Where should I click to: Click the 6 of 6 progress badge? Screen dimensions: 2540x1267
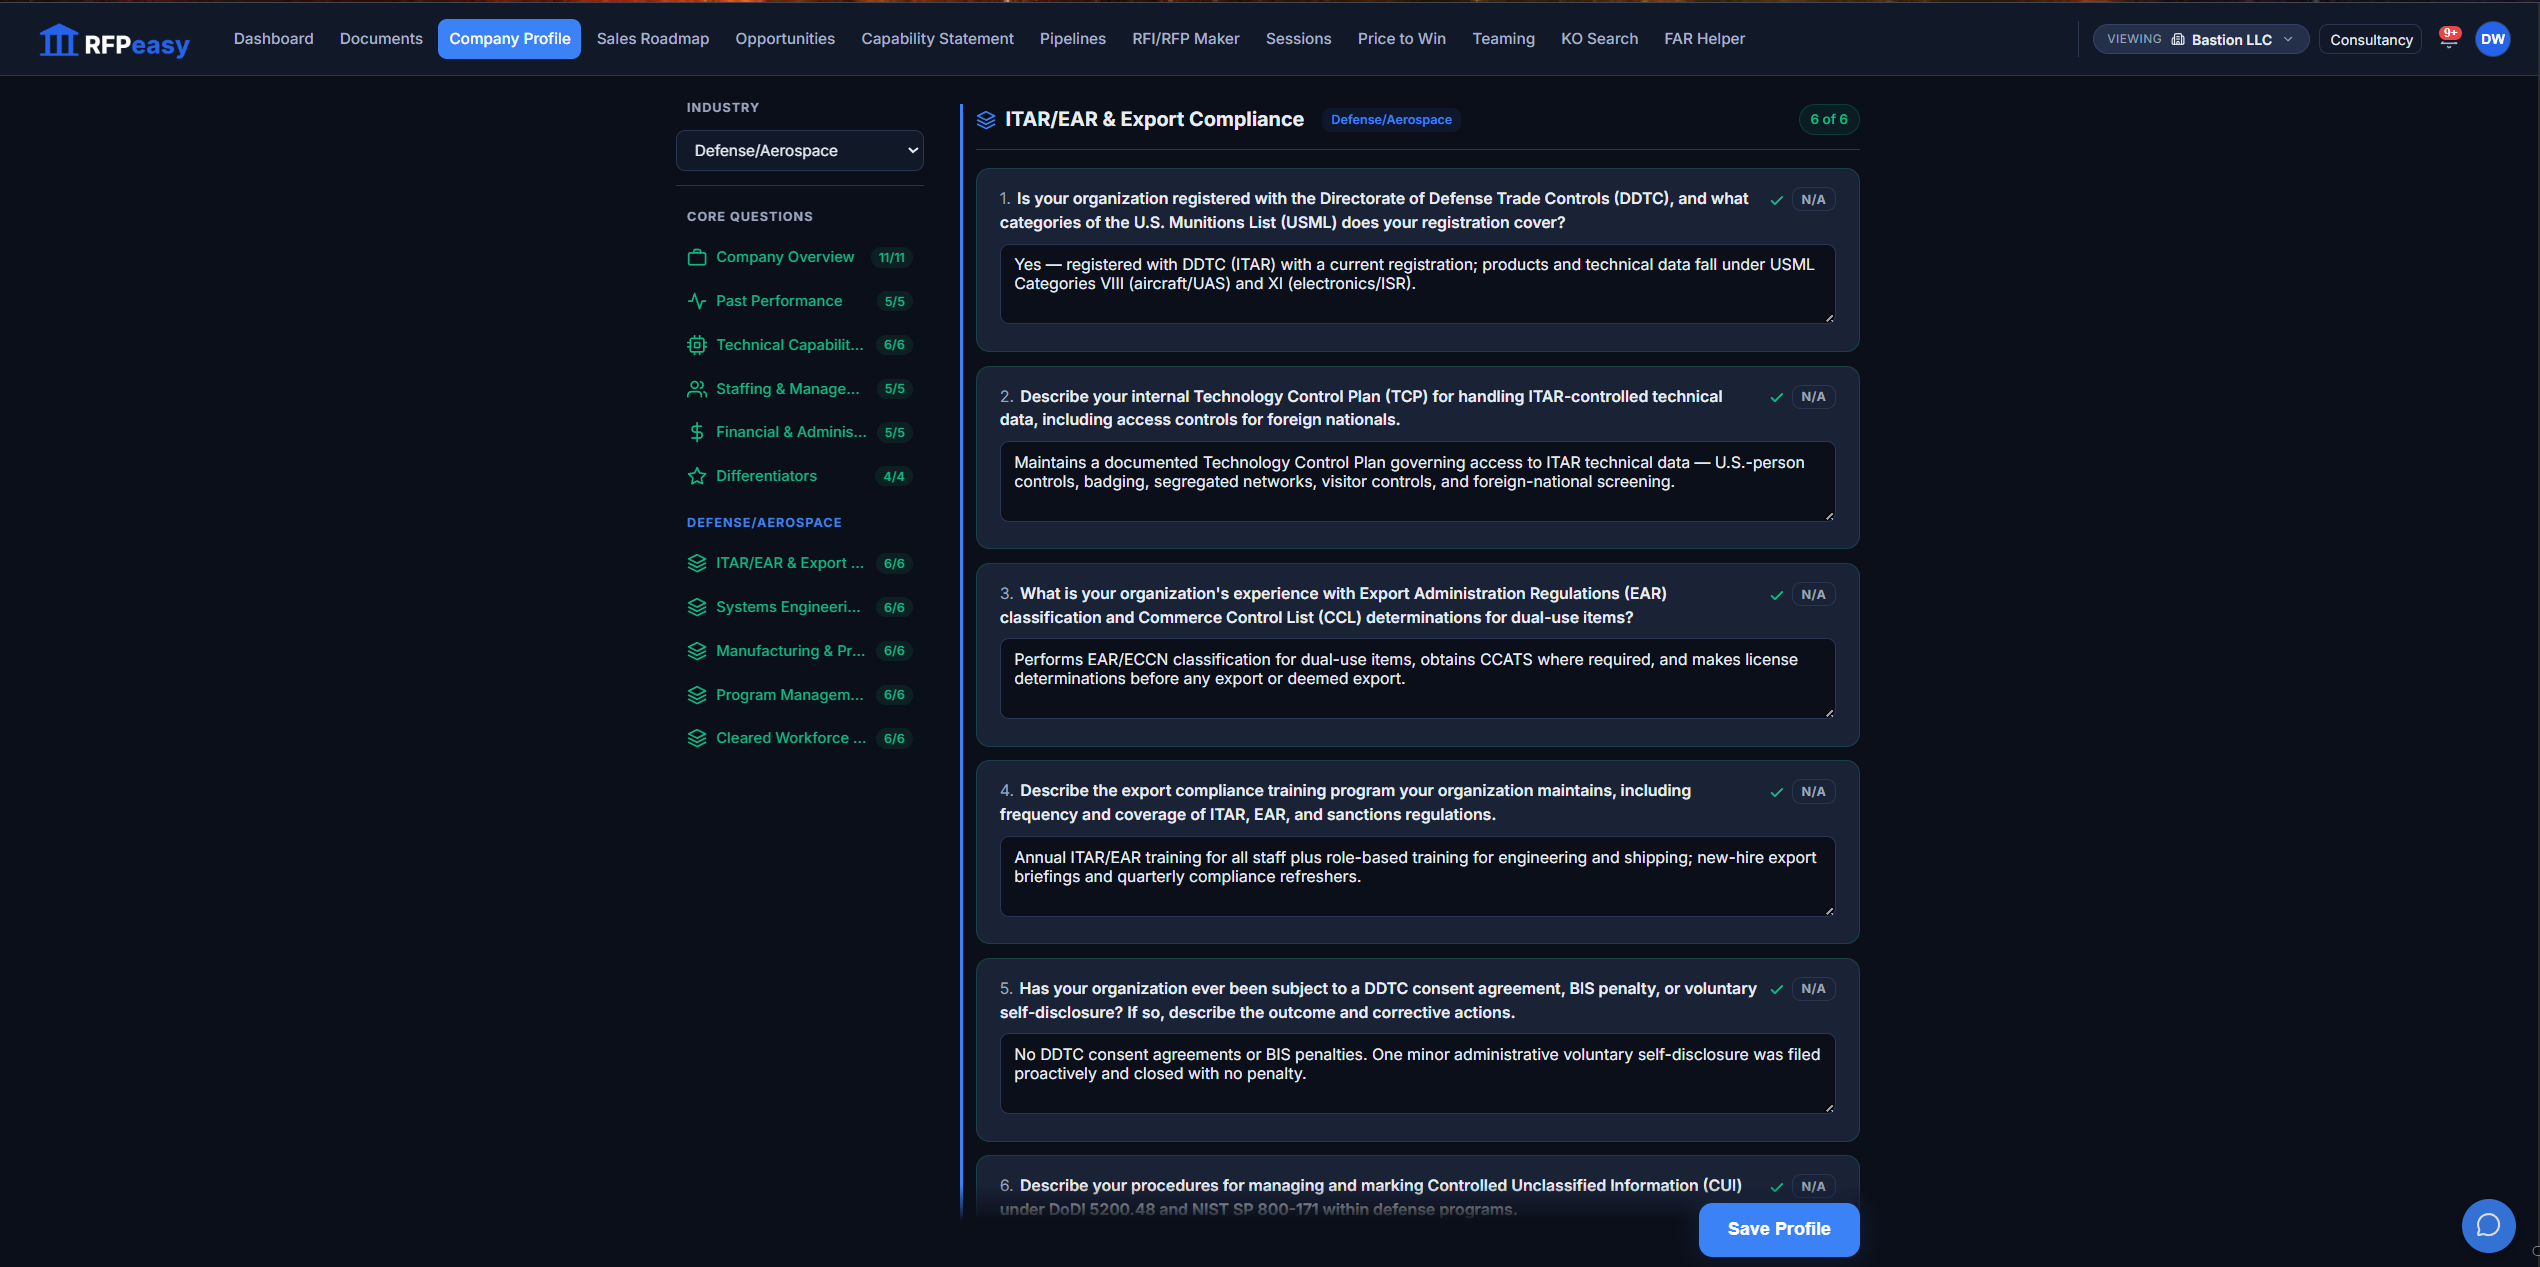pyautogui.click(x=1828, y=120)
